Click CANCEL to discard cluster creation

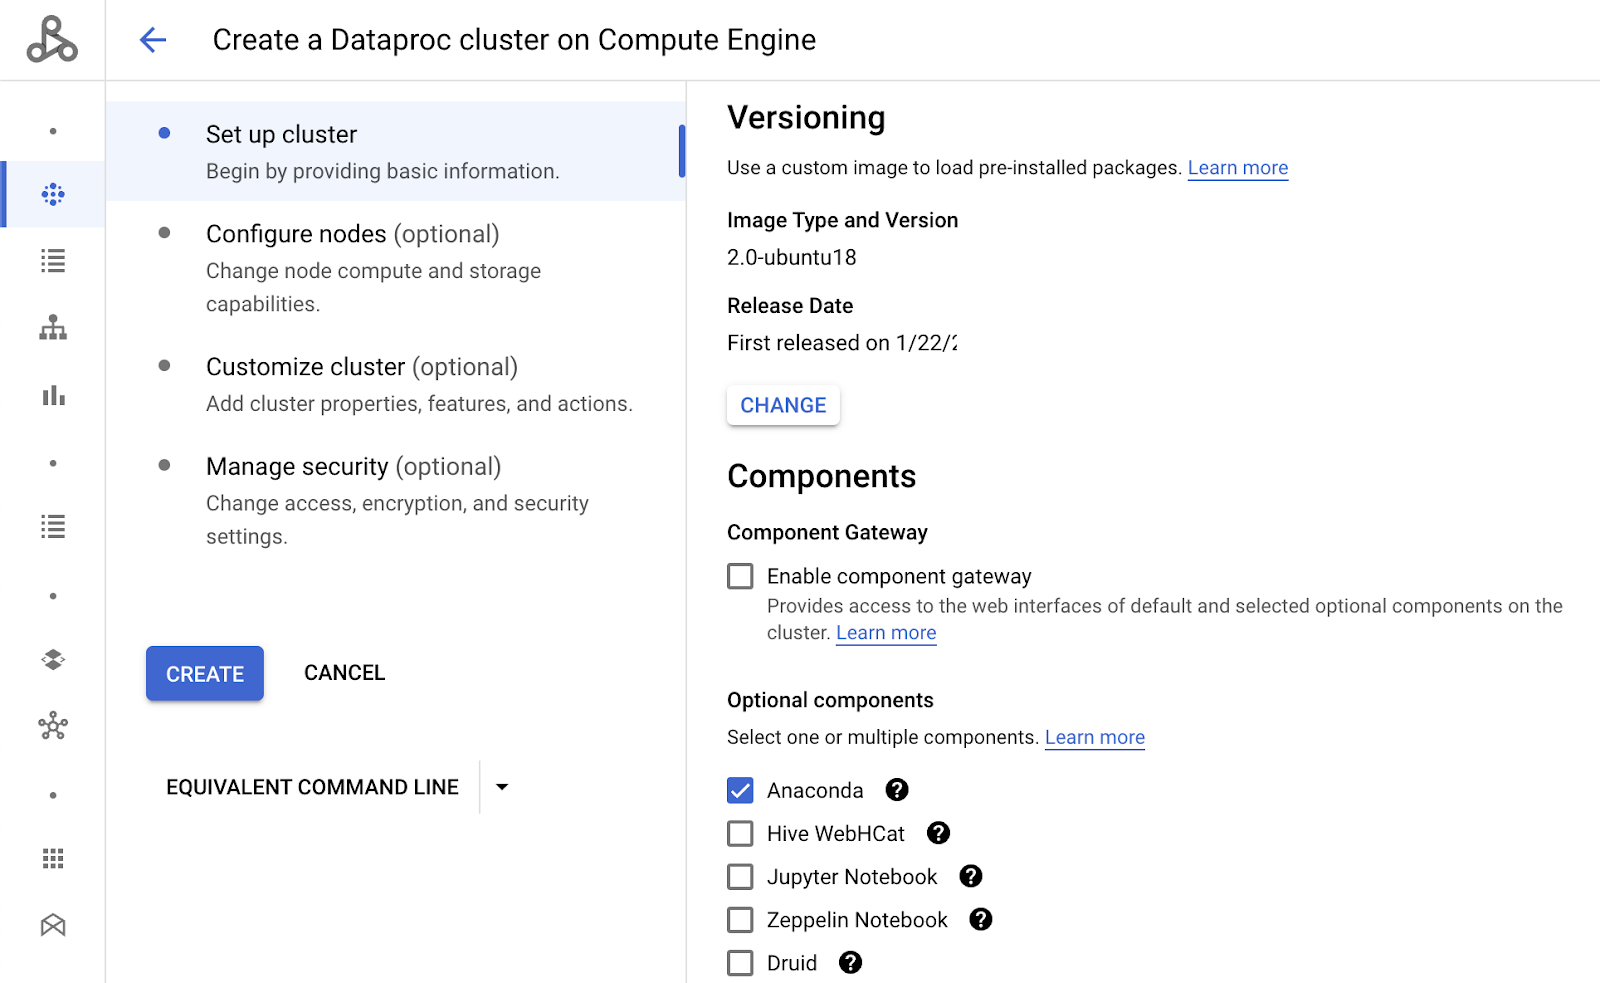click(x=344, y=673)
